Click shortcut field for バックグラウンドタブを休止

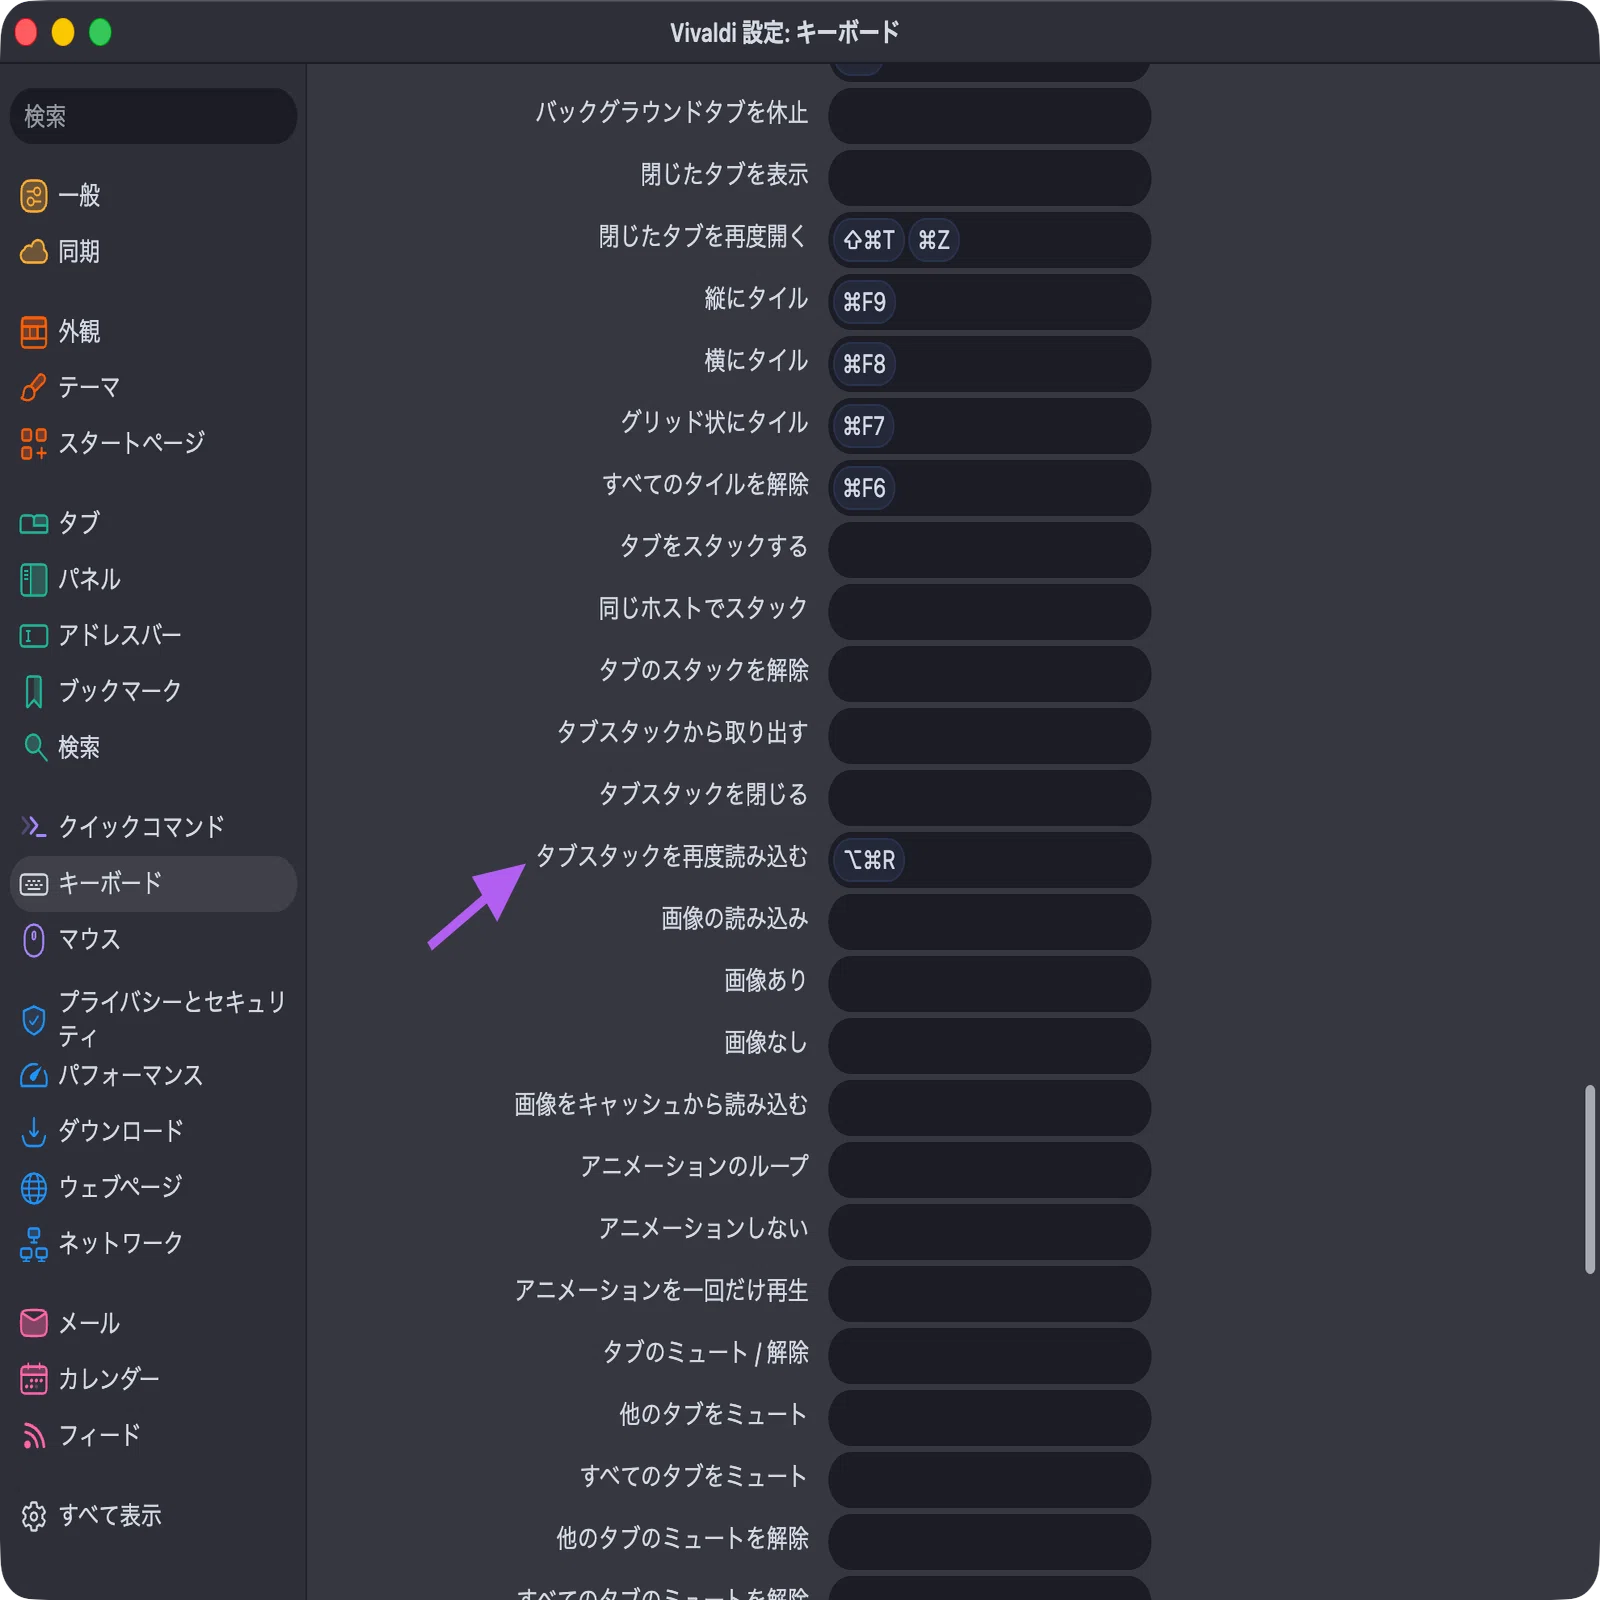point(989,116)
